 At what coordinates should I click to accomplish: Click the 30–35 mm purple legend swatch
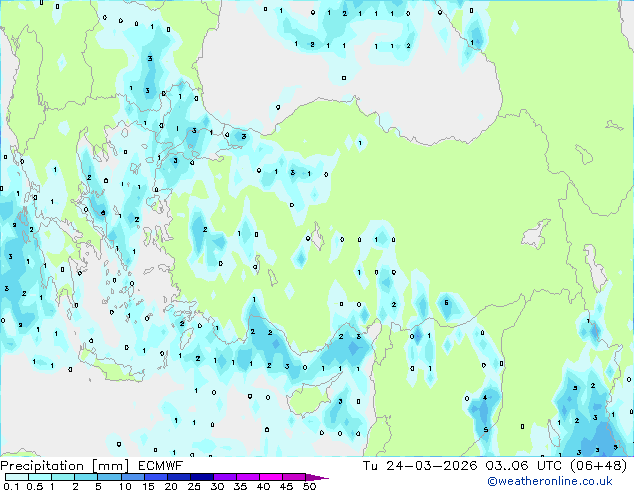coord(224,477)
